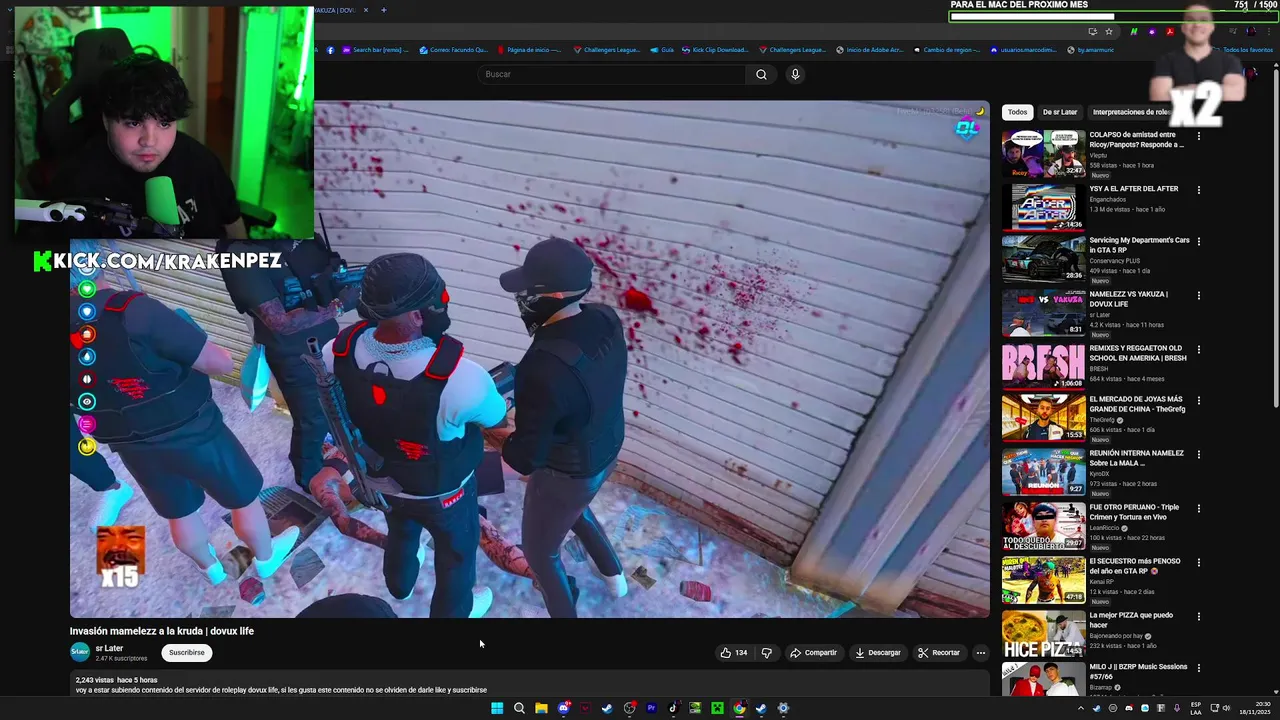
Task: Click the Descargar download button
Action: click(878, 653)
